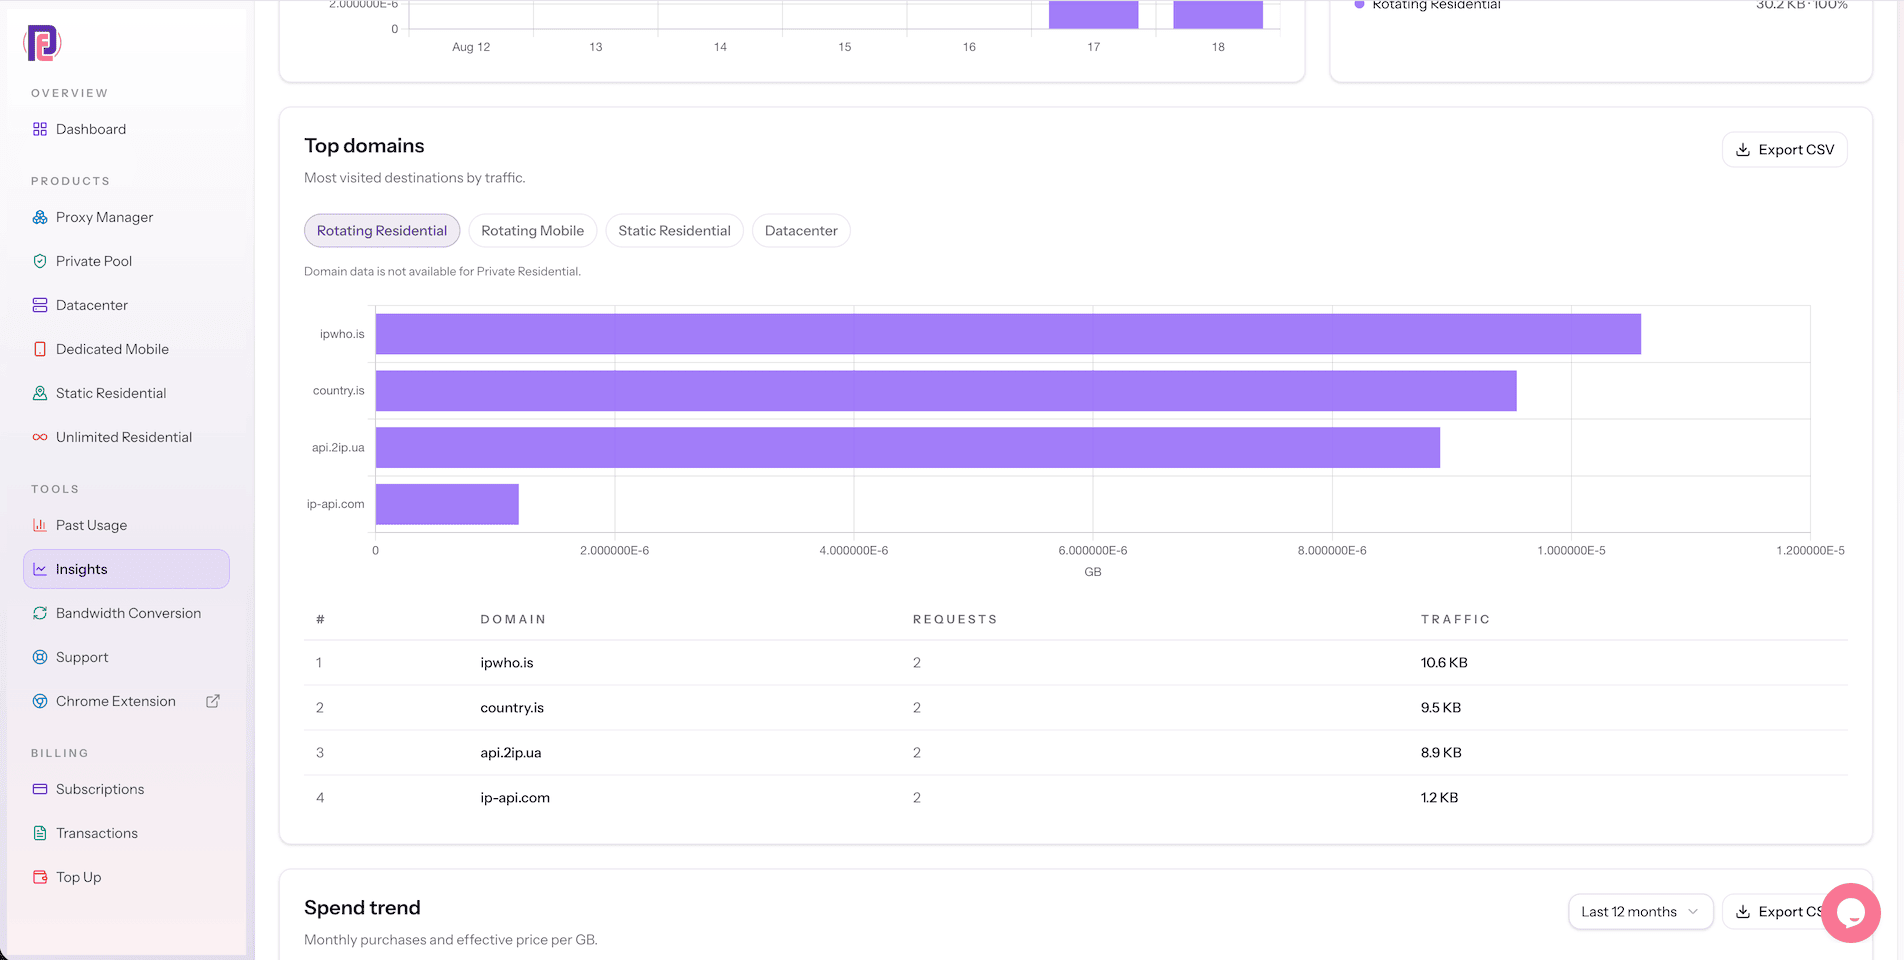Click the Proxy Manager icon

[40, 217]
